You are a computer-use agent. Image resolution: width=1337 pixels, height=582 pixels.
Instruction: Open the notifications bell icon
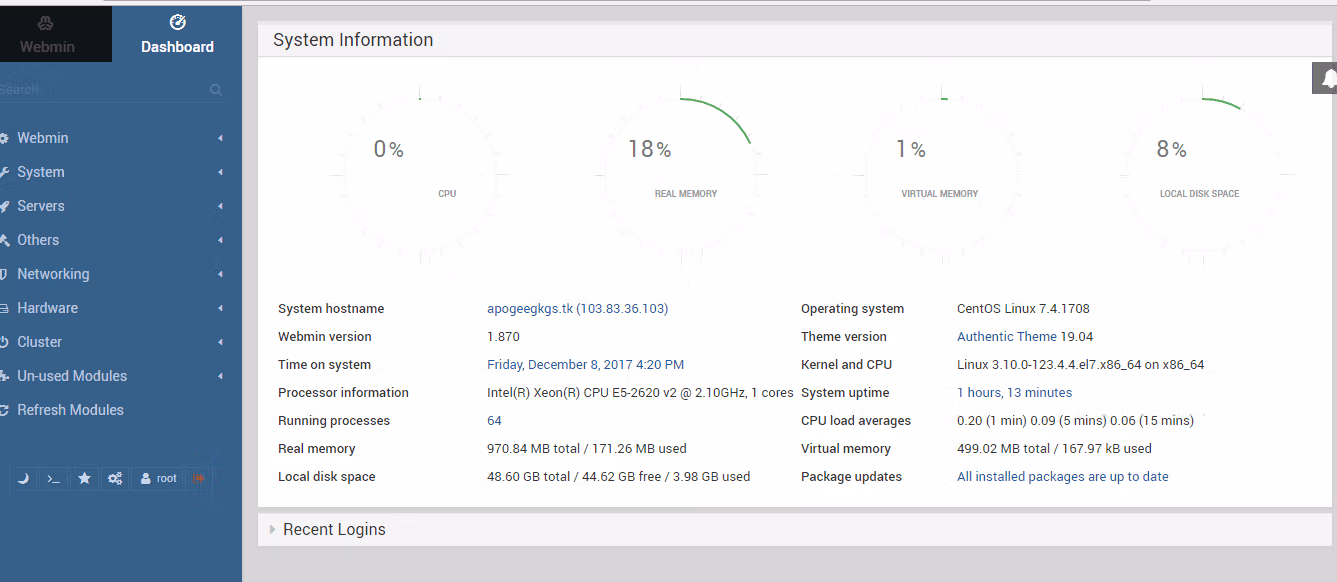[1328, 78]
